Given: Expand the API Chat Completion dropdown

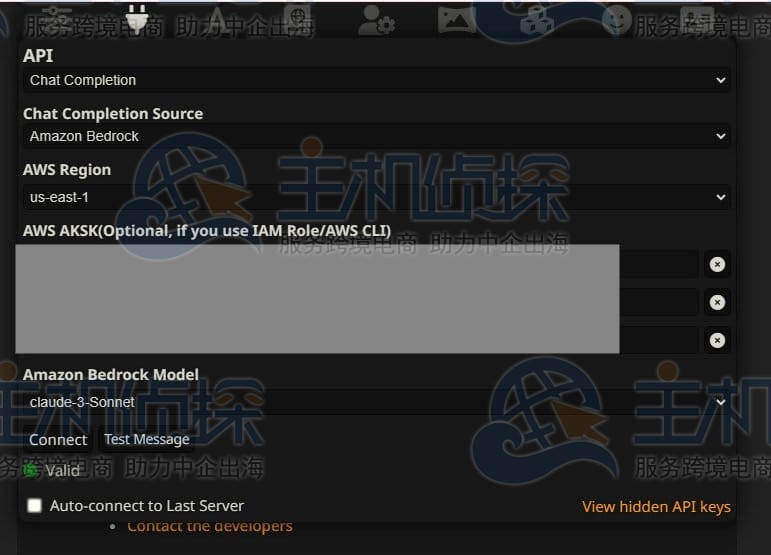Looking at the screenshot, I should pyautogui.click(x=377, y=80).
